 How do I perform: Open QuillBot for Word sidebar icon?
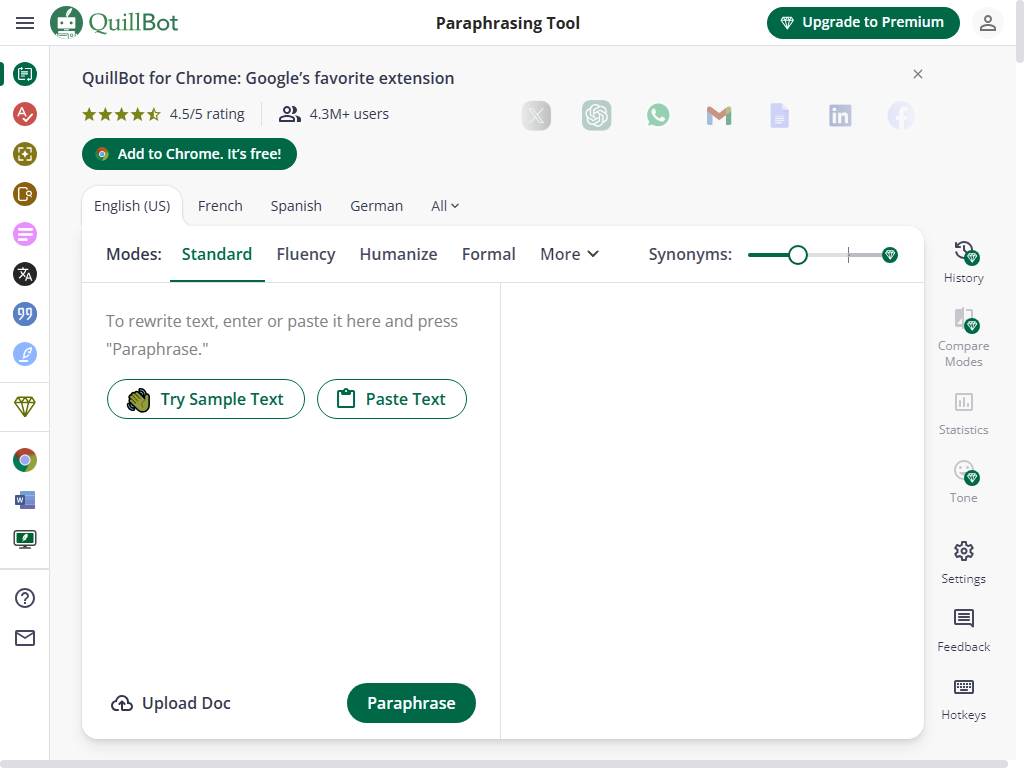(x=25, y=500)
